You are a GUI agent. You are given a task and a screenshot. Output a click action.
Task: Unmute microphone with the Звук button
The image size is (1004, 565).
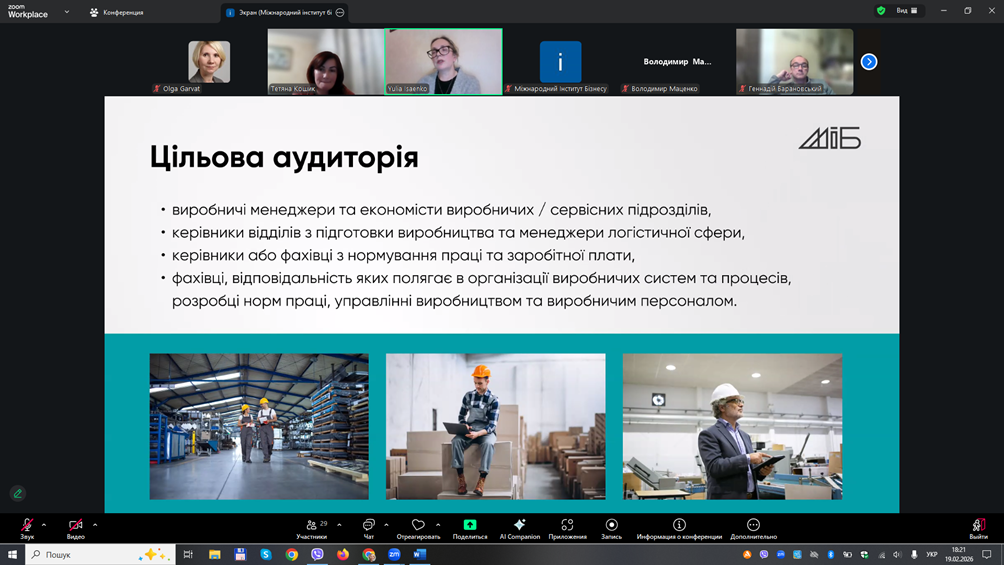click(27, 526)
